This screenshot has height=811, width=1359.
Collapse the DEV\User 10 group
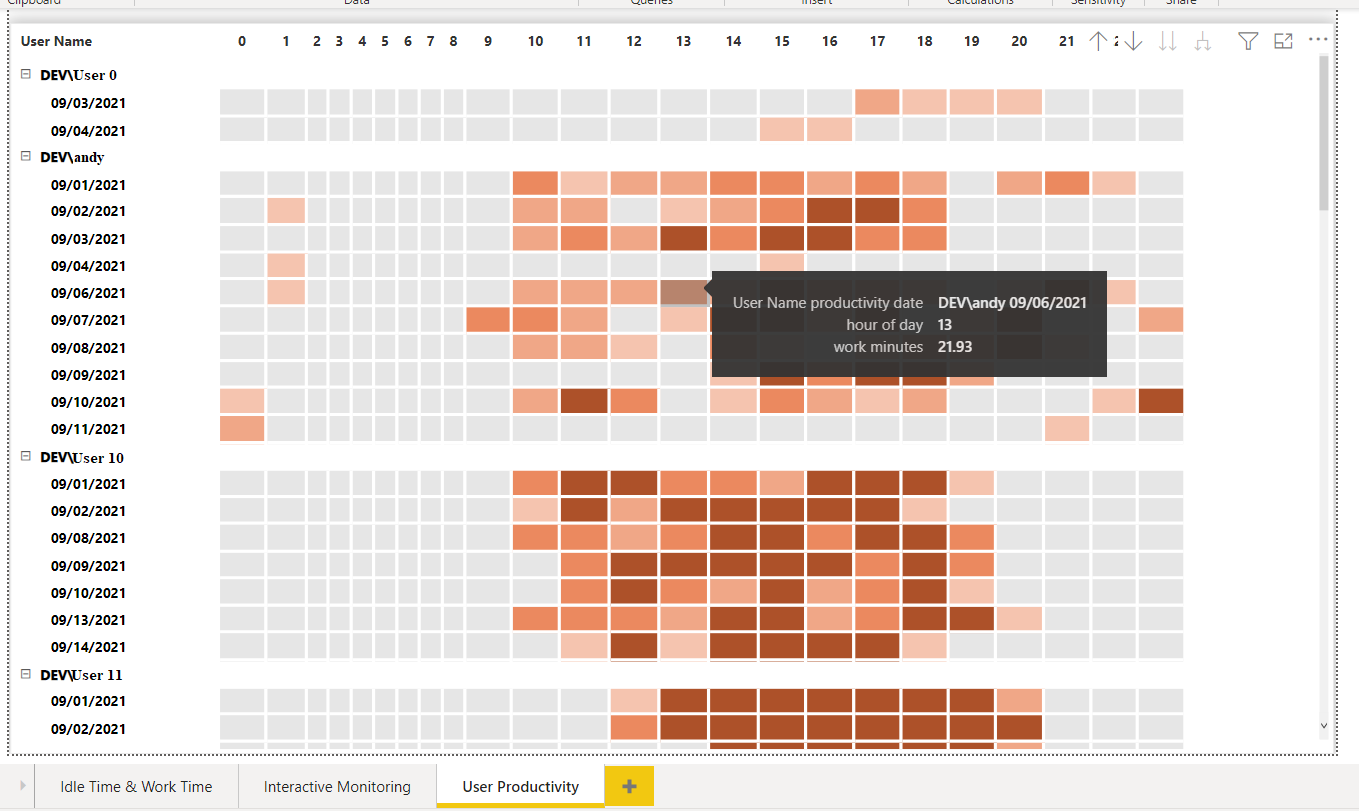click(x=25, y=457)
